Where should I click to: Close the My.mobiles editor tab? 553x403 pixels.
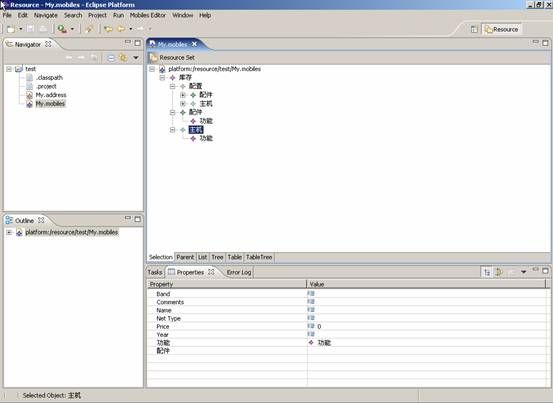pos(194,44)
